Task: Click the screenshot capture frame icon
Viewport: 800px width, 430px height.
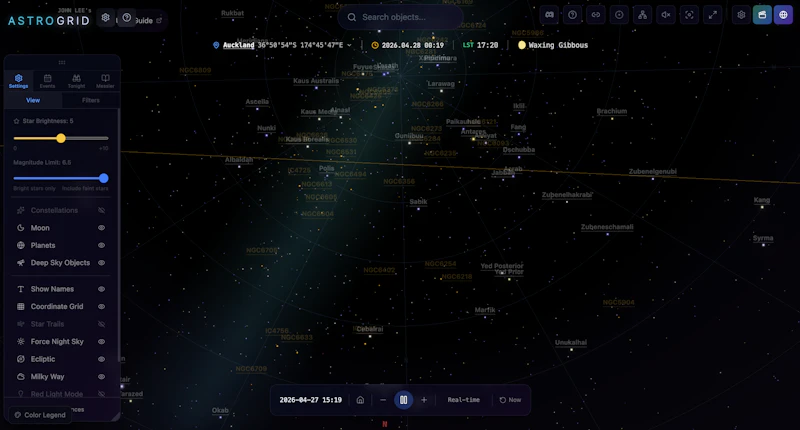Action: (689, 15)
